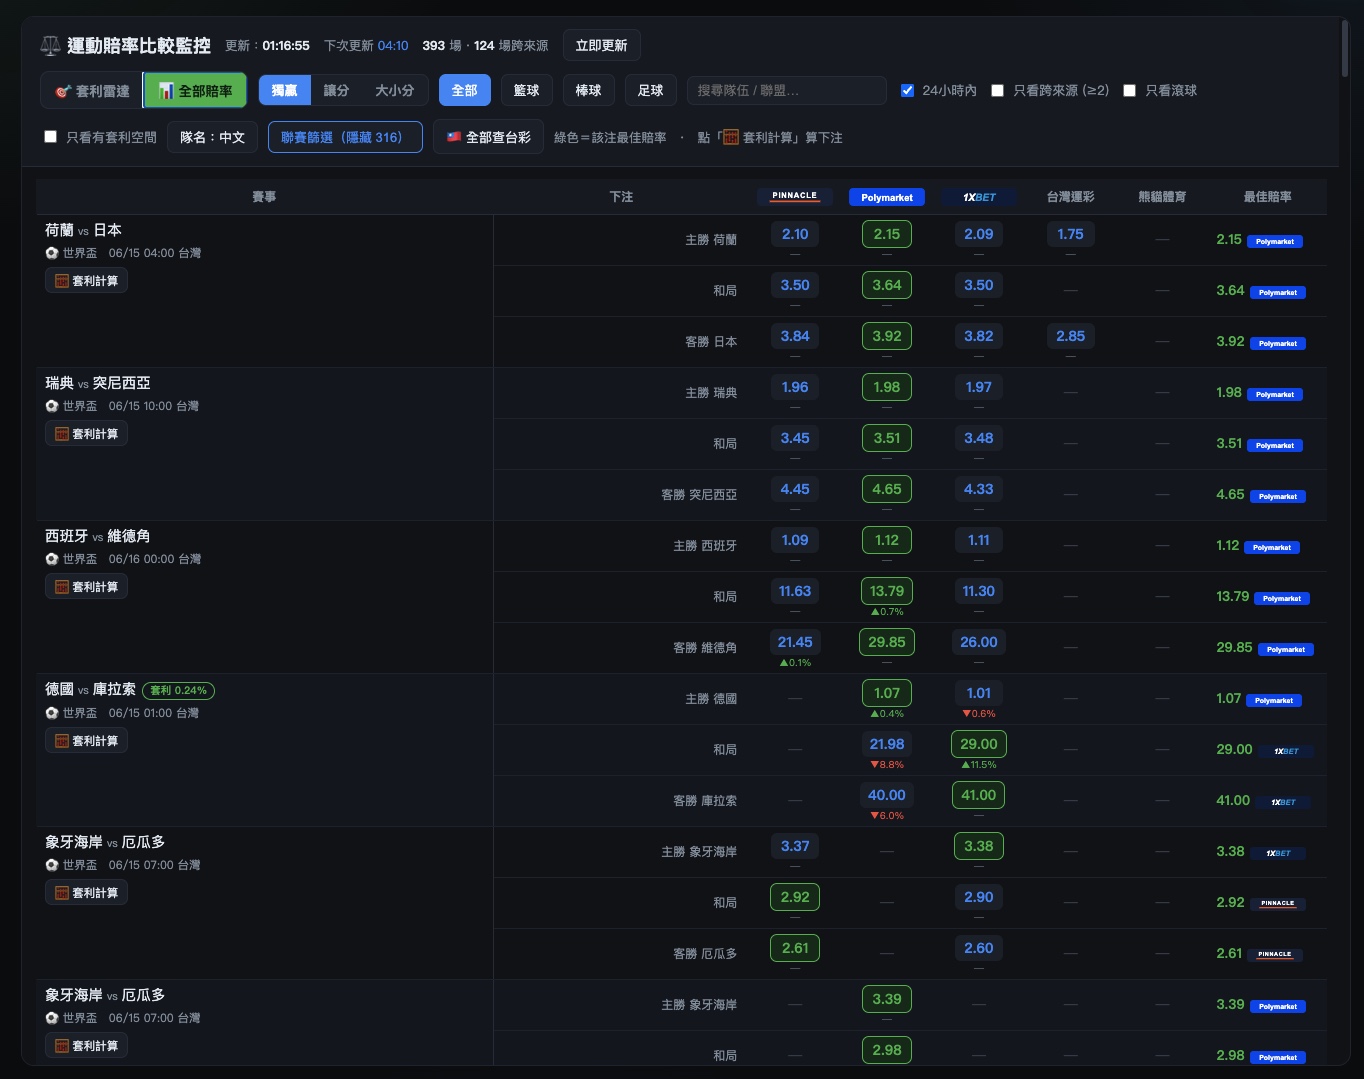Uncheck the 24小時內 checkbox
1364x1079 pixels.
pyautogui.click(x=907, y=90)
